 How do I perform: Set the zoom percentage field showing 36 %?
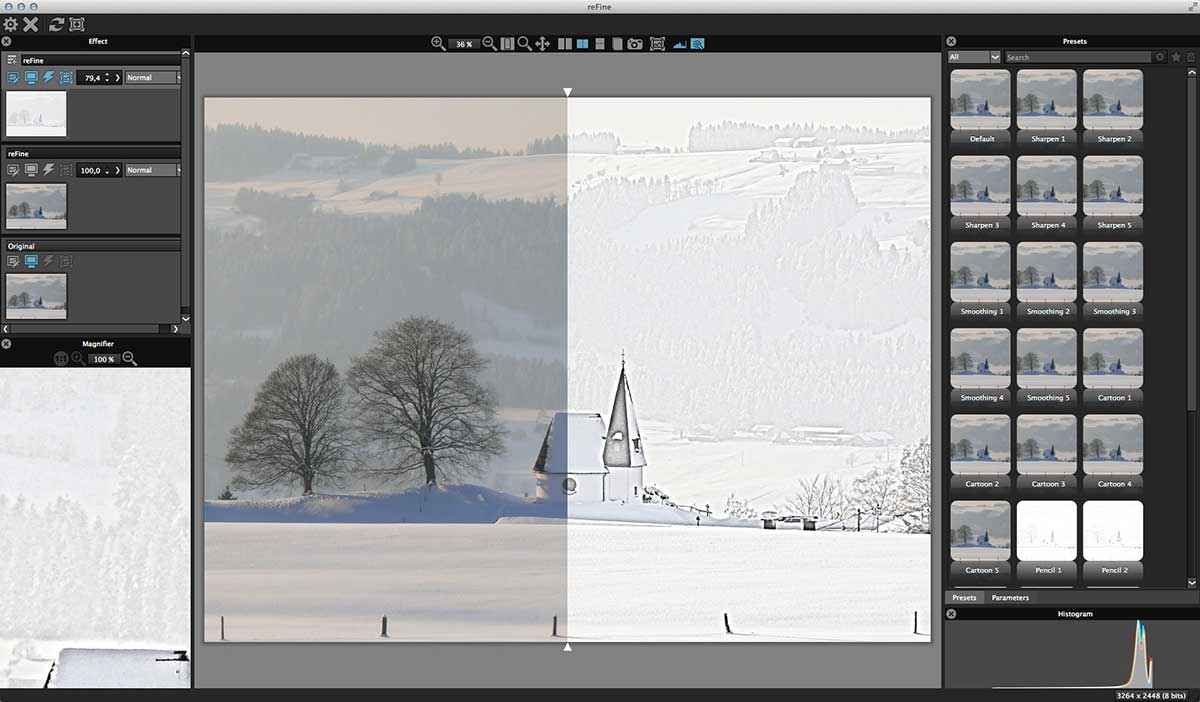[464, 44]
